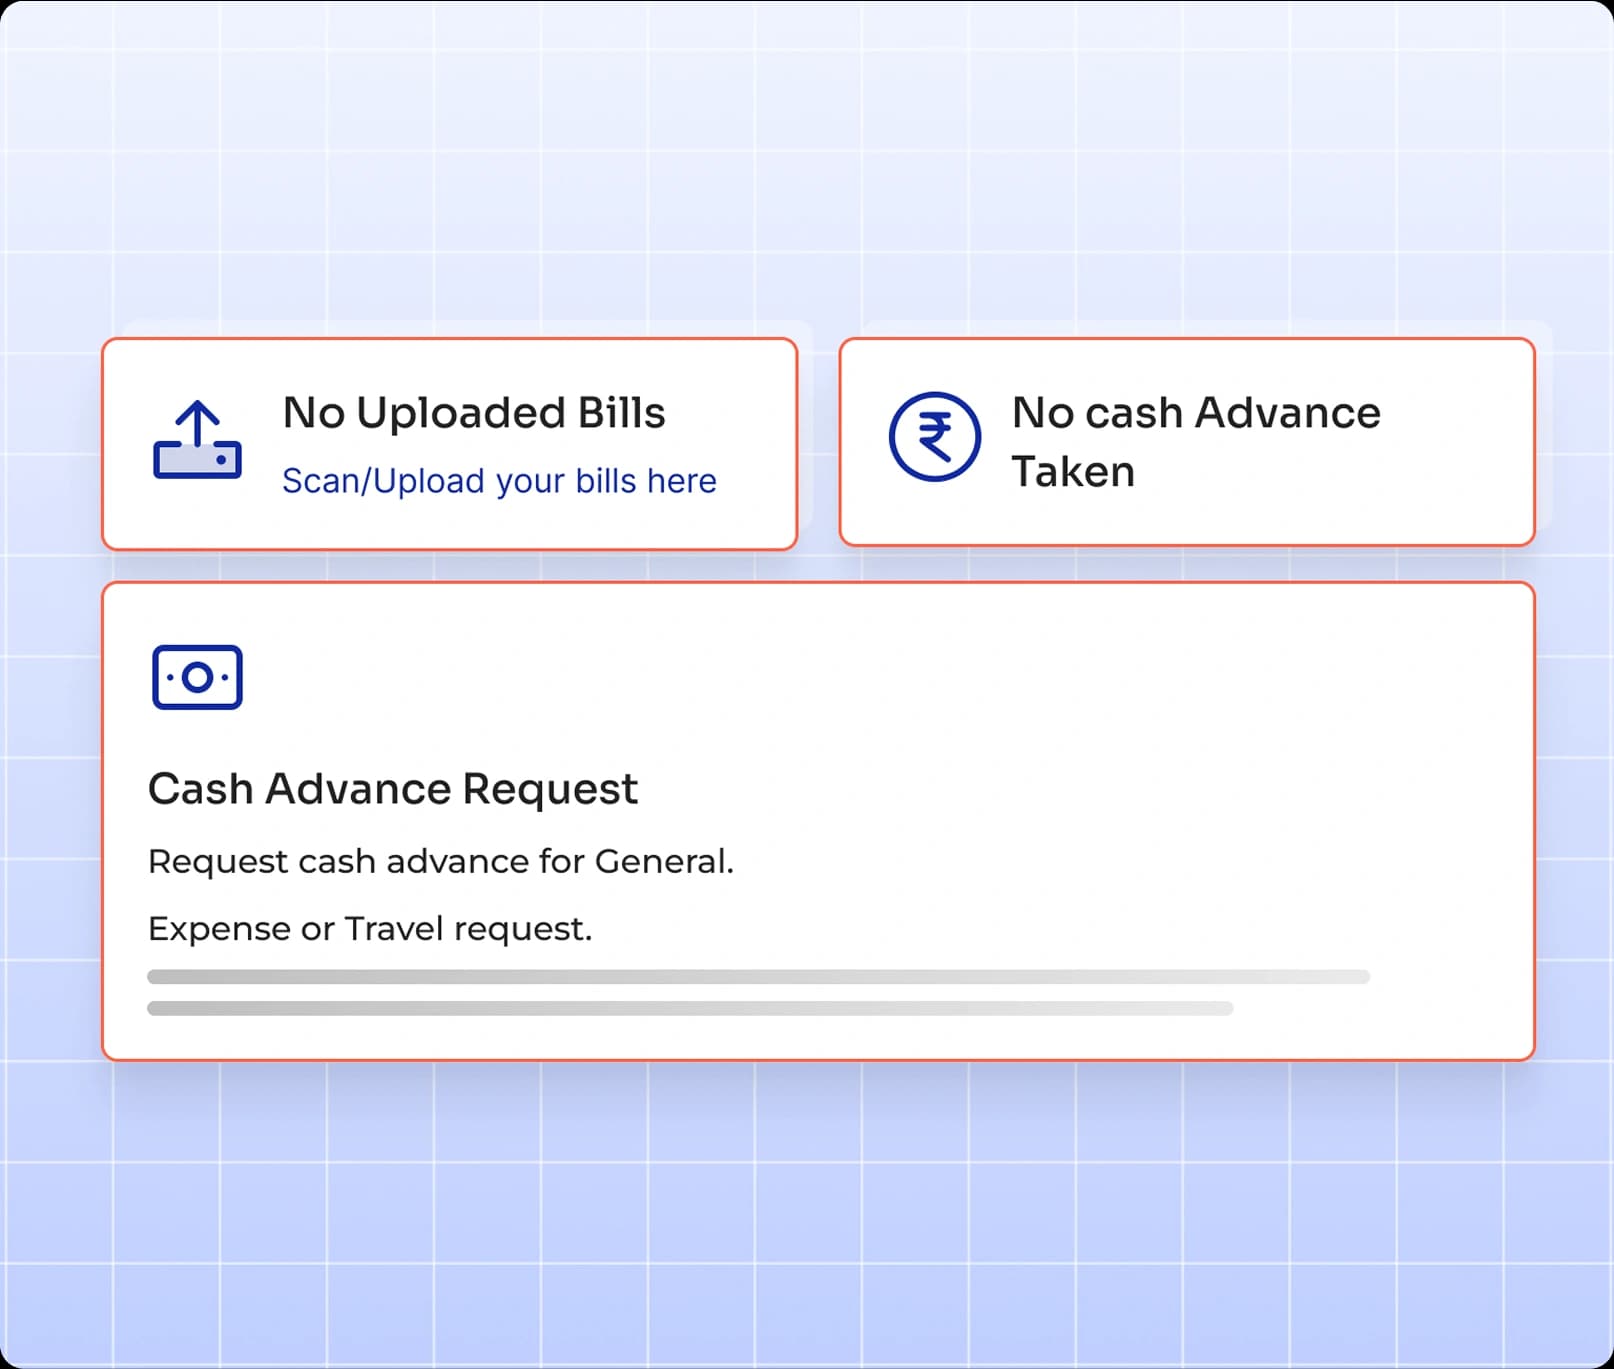The width and height of the screenshot is (1614, 1369).
Task: Click the text Expense or Travel request
Action: click(370, 928)
